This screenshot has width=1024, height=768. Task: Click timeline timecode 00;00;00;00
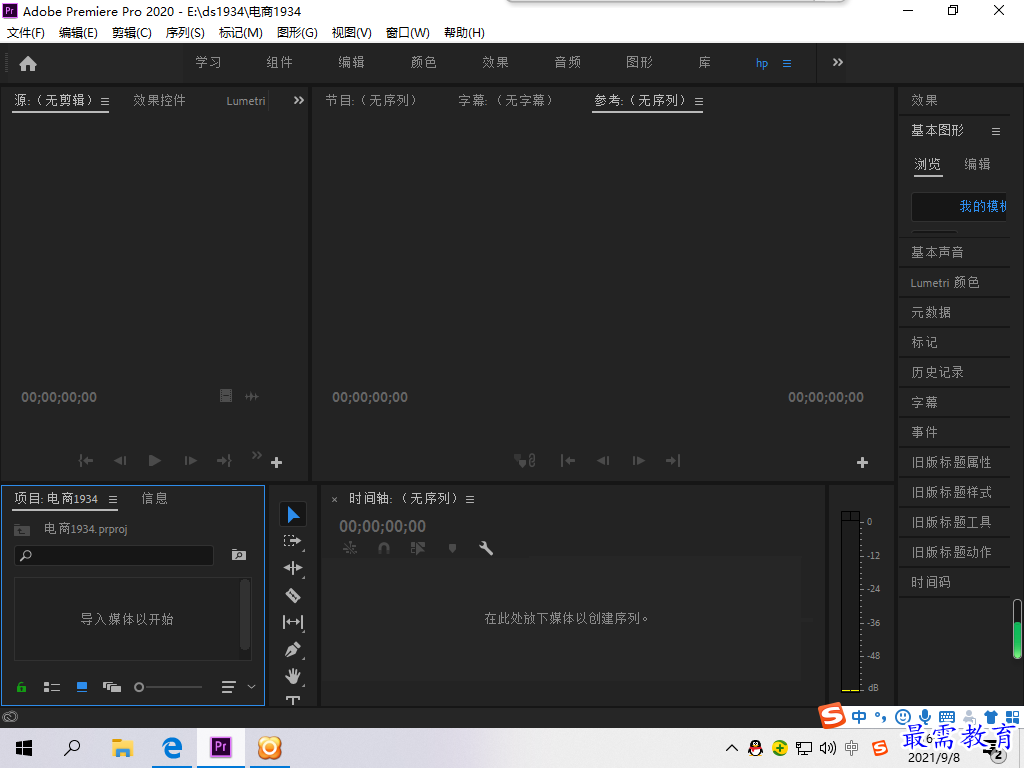click(382, 526)
